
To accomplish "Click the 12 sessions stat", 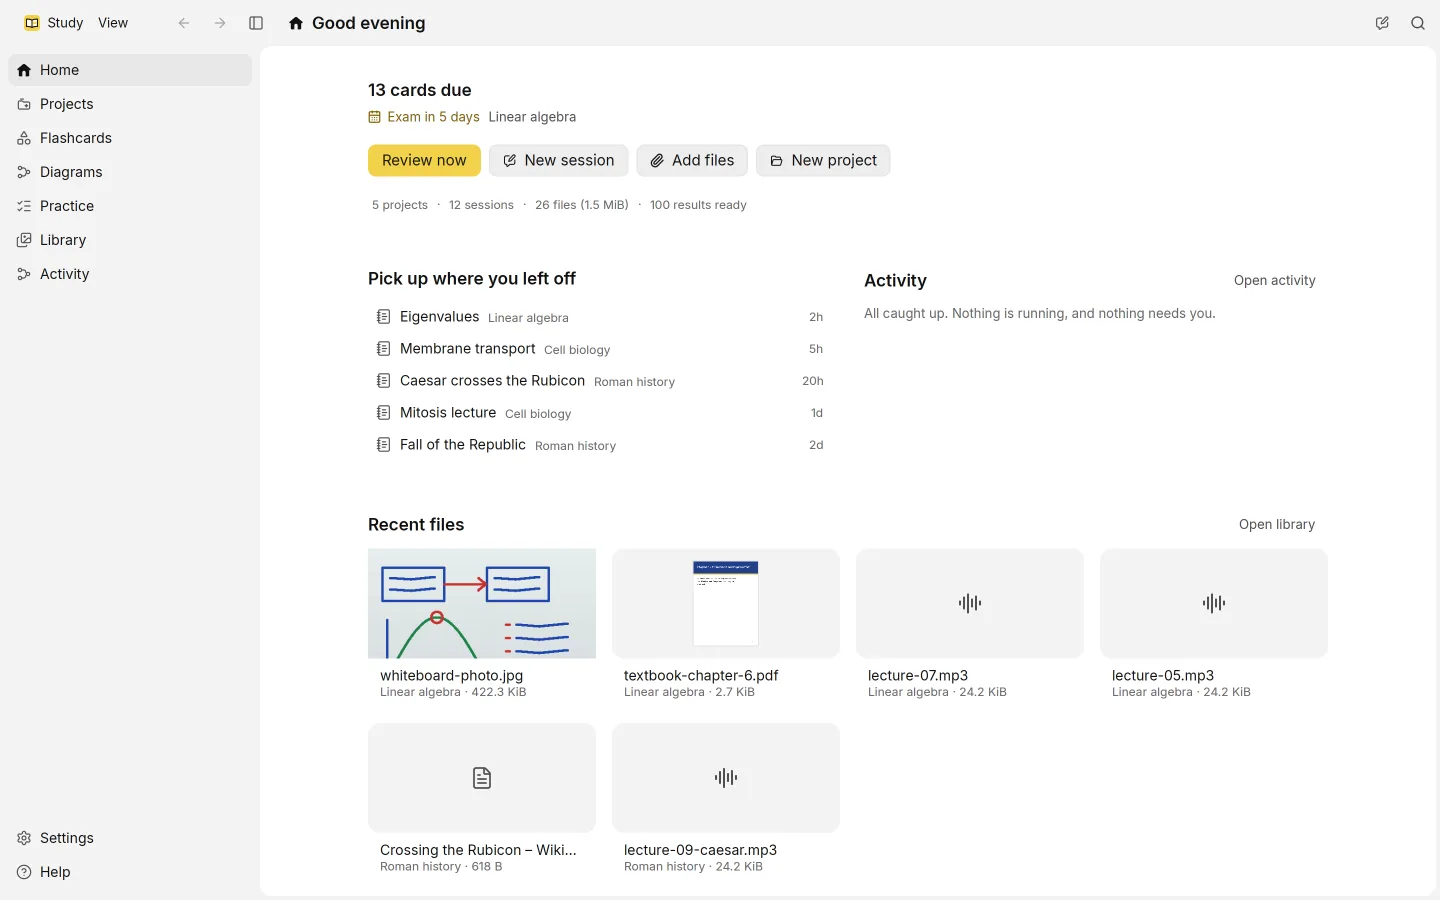I will 481,205.
